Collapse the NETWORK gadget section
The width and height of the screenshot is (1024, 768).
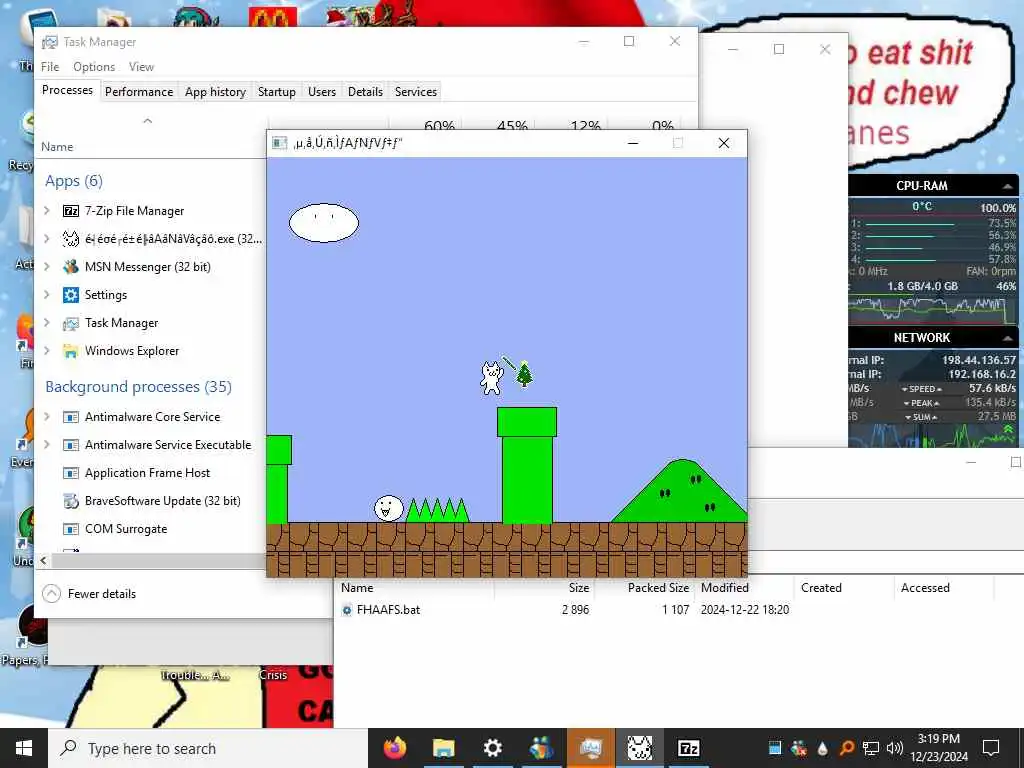tap(1008, 338)
